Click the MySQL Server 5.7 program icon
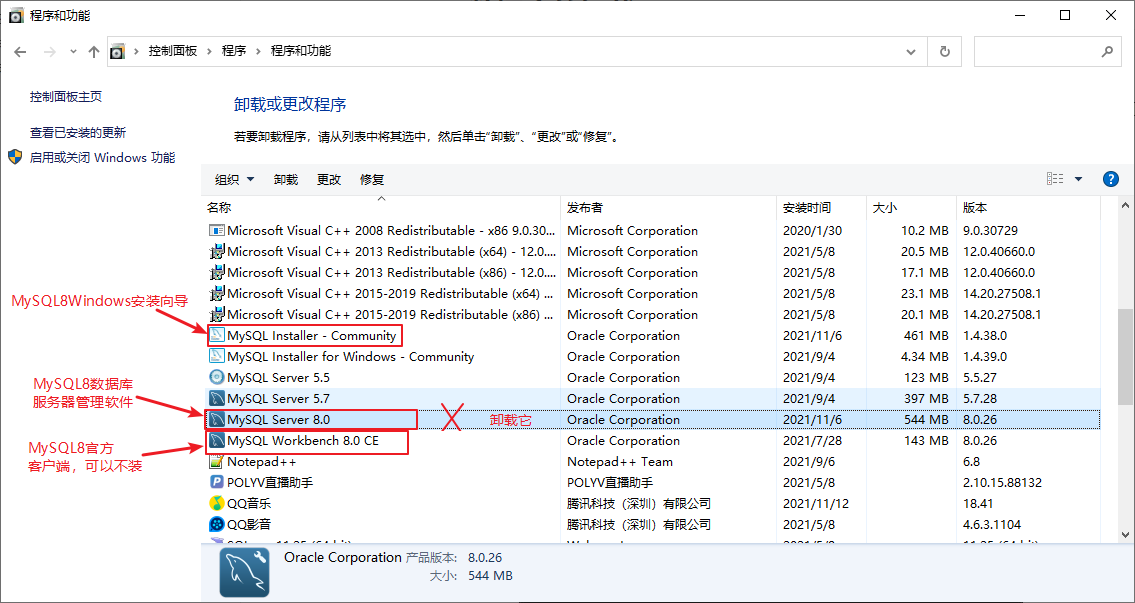The height and width of the screenshot is (603, 1135). pos(216,398)
